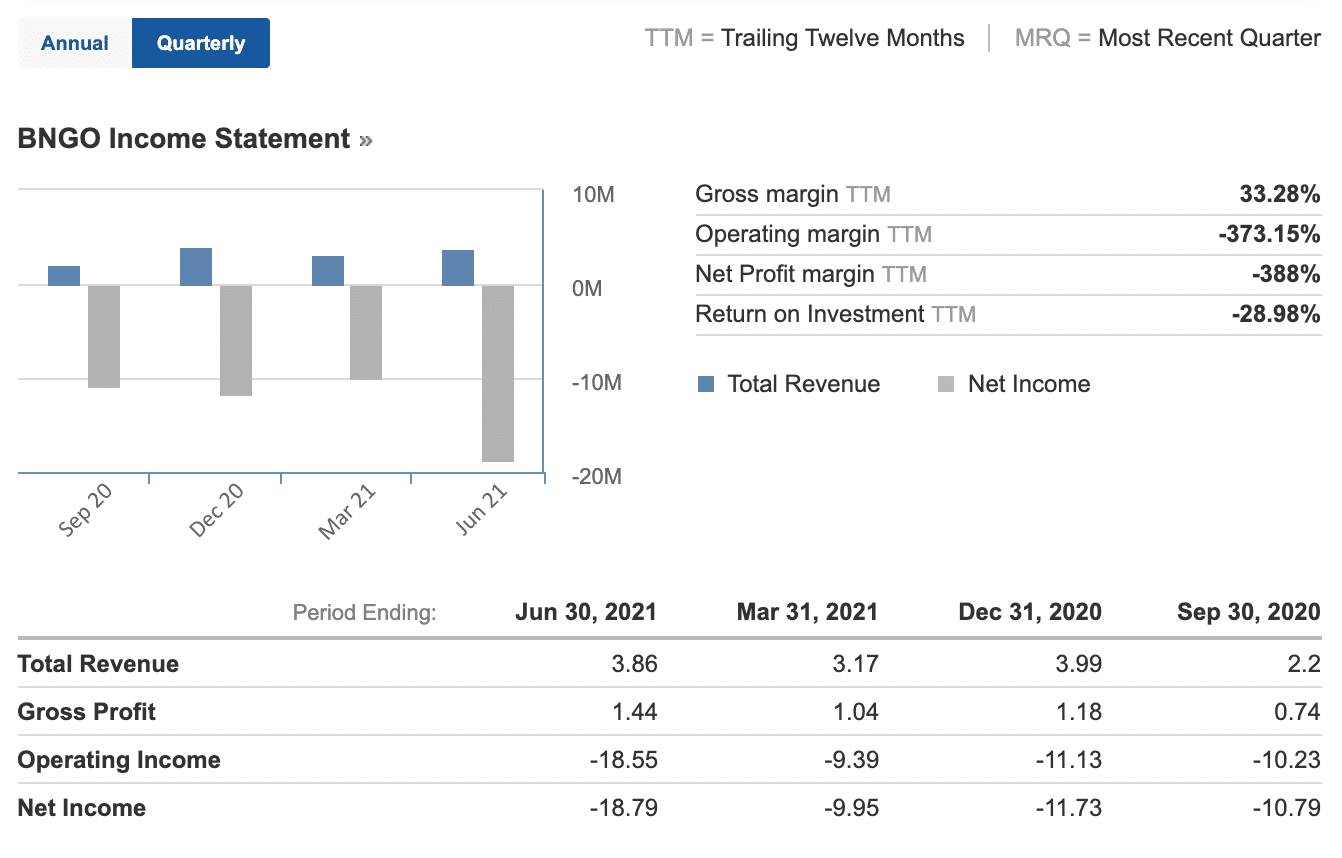Select the 33.28% gross margin value
This screenshot has height=858, width=1342.
point(1280,194)
